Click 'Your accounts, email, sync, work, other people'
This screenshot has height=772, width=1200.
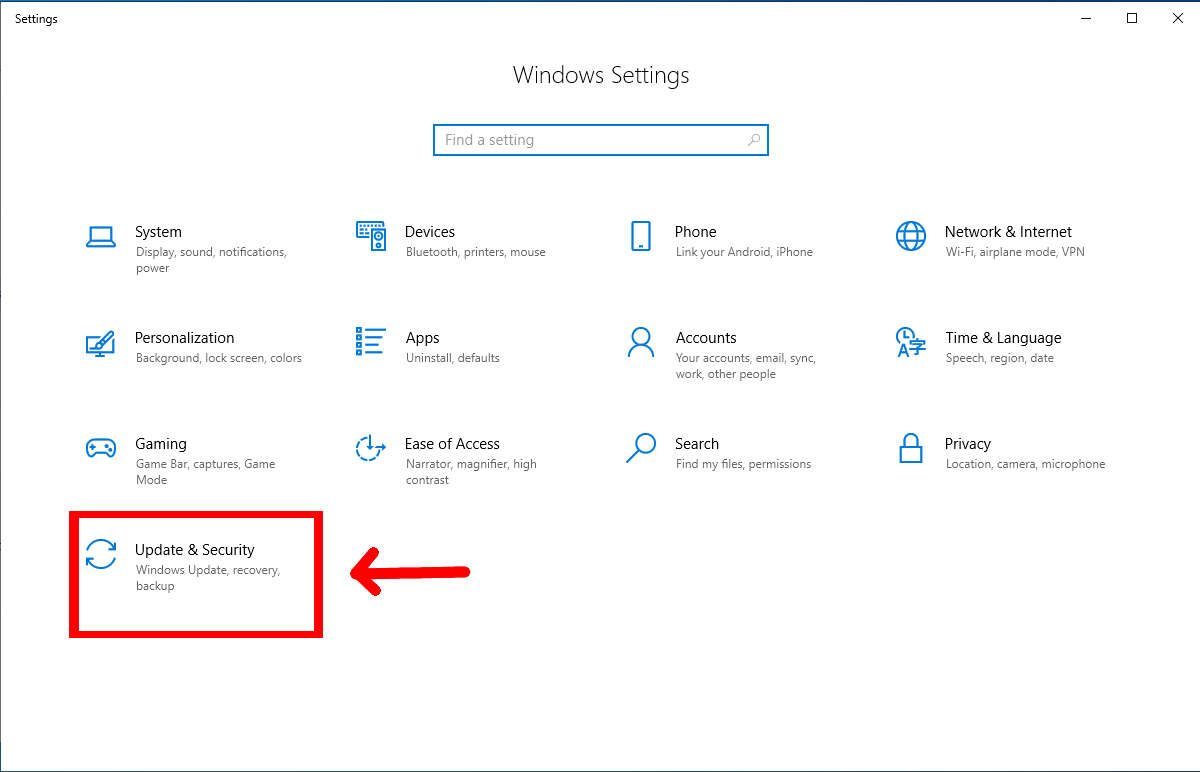746,366
